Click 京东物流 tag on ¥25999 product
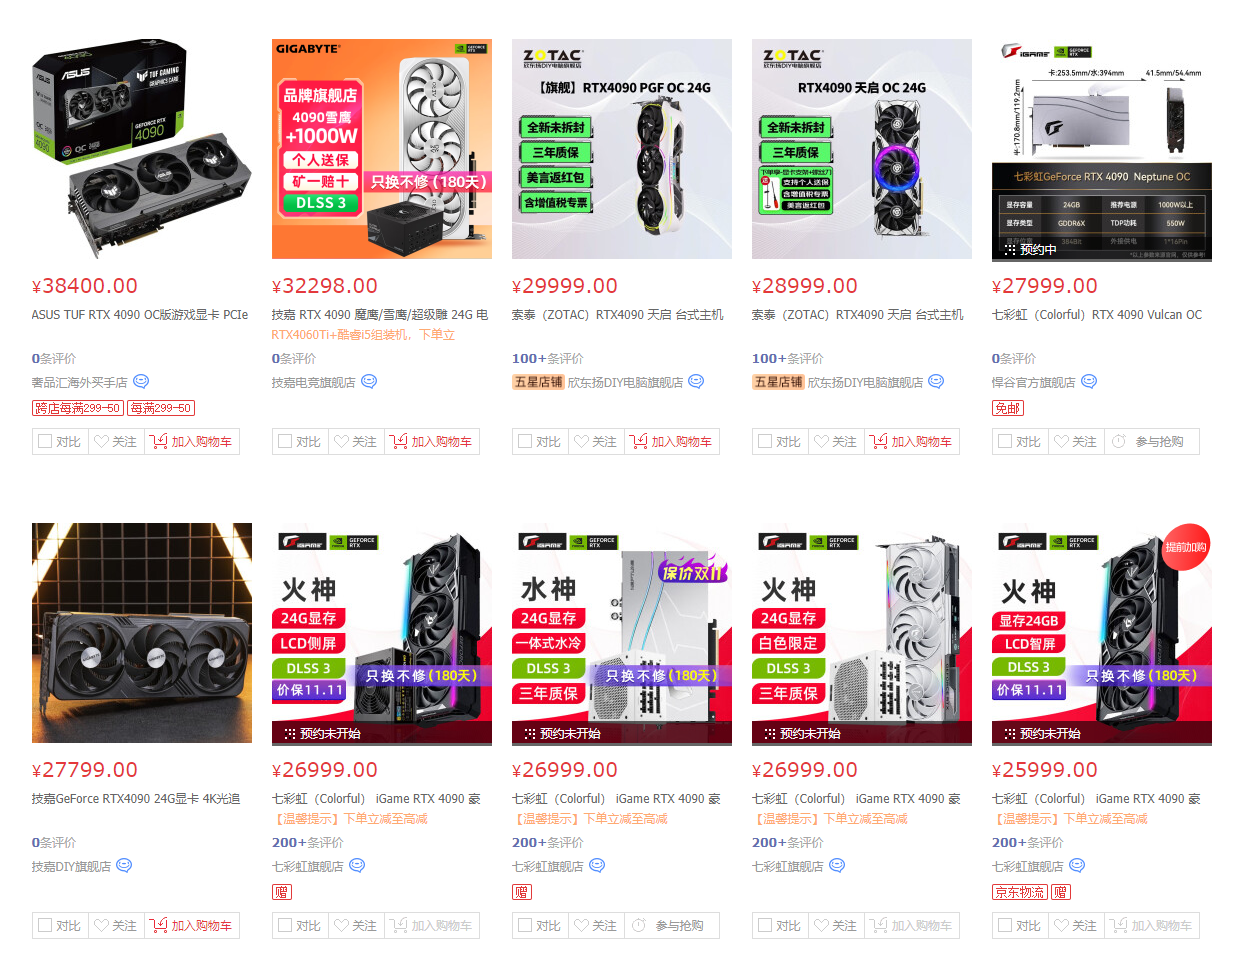The height and width of the screenshot is (960, 1244). coord(1019,892)
